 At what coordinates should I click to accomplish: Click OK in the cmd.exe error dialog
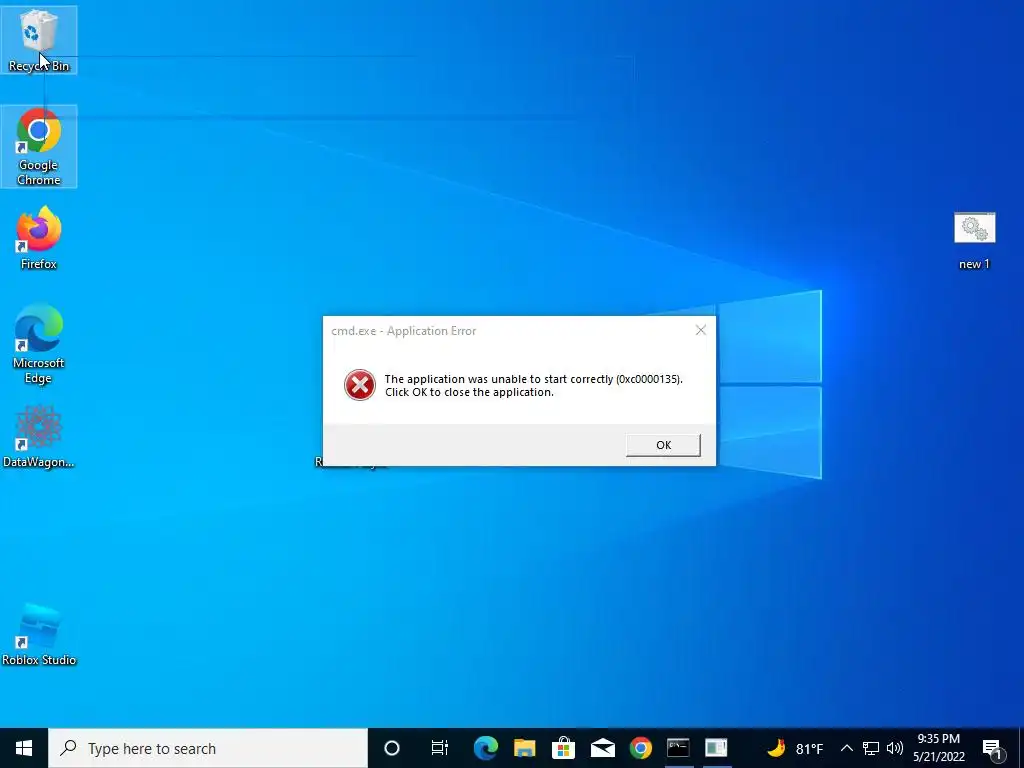click(663, 445)
